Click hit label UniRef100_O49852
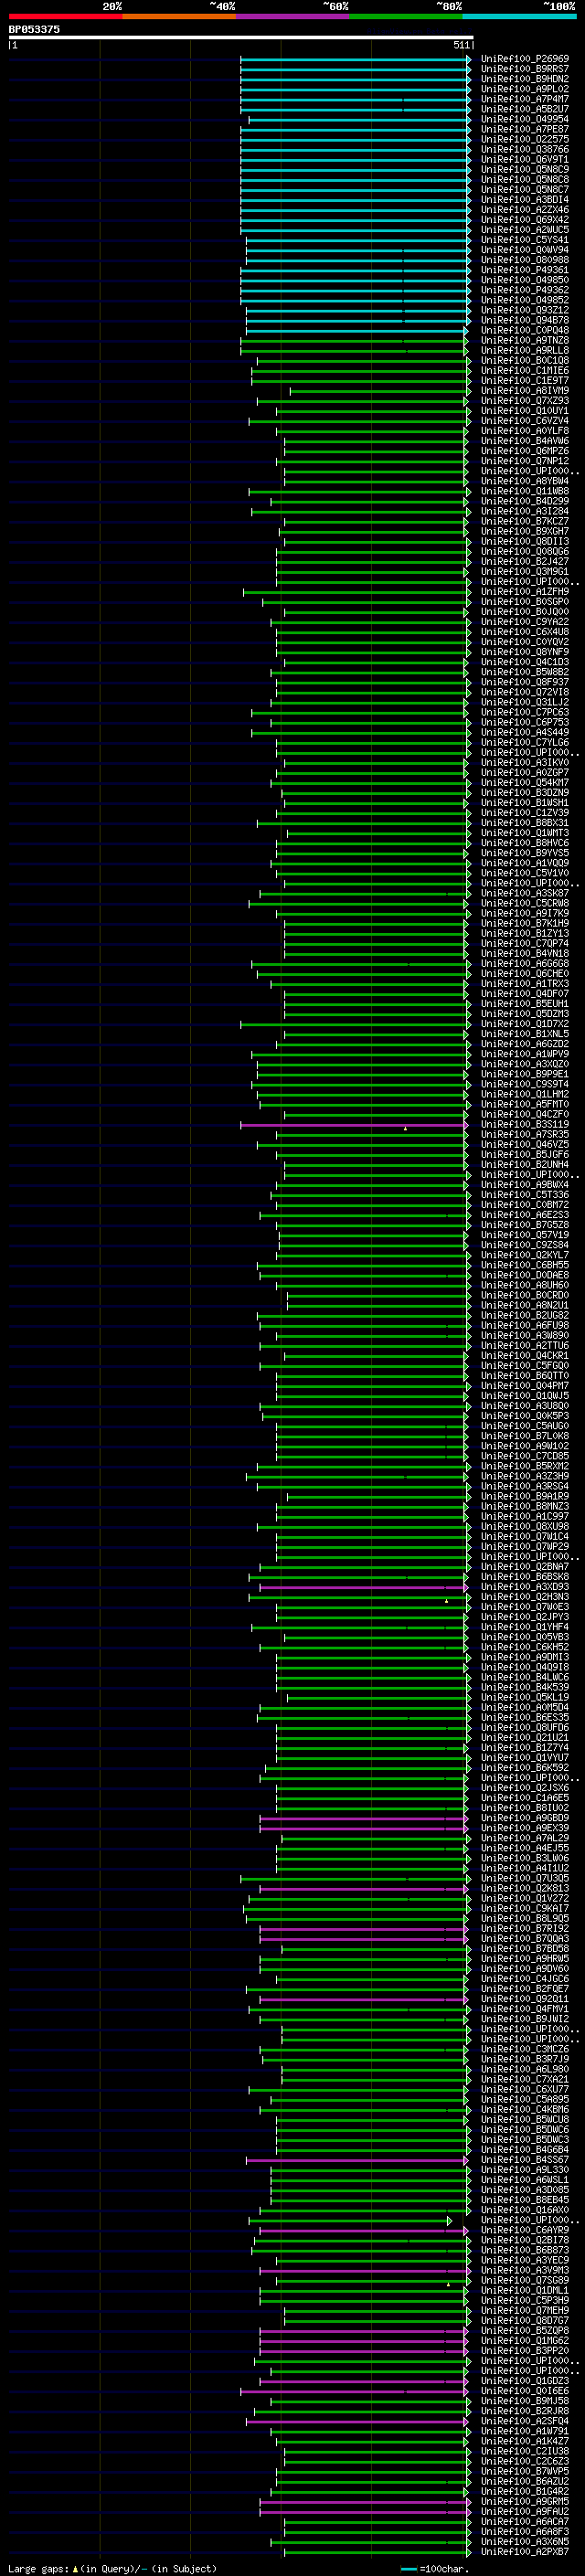This screenshot has height=2576, width=585. tap(525, 300)
